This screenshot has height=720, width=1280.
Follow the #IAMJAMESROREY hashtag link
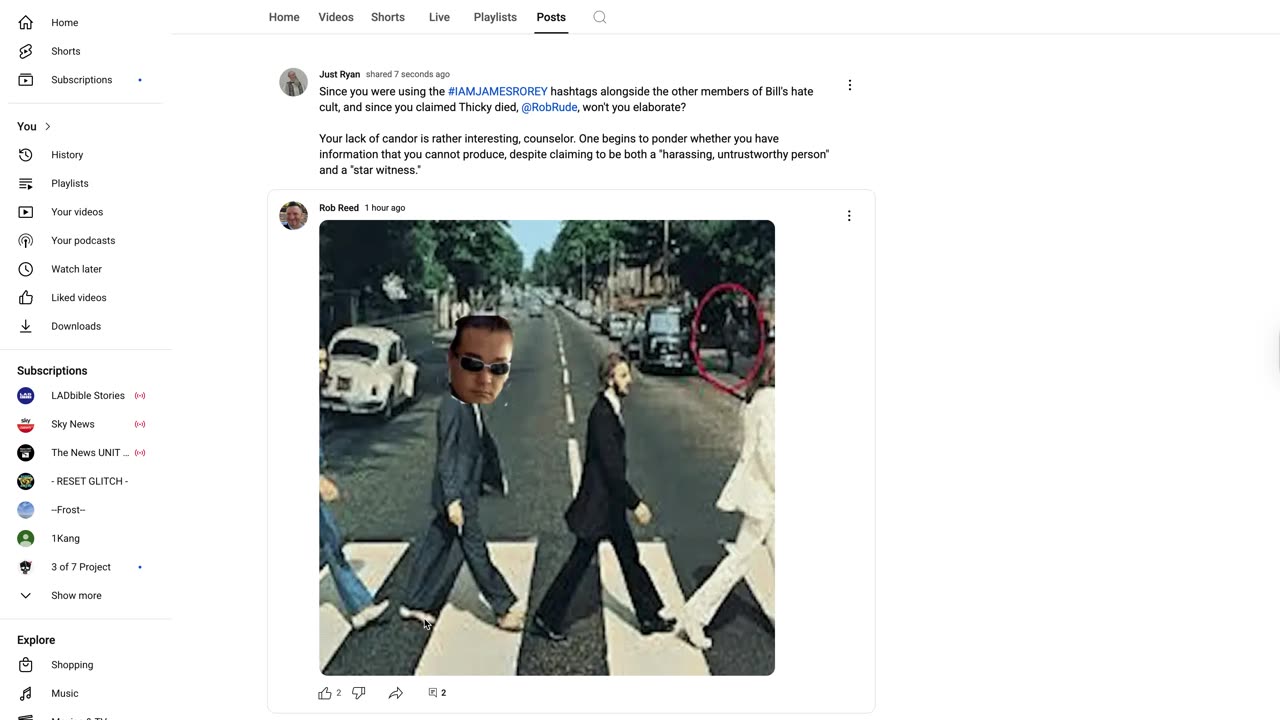pos(498,92)
